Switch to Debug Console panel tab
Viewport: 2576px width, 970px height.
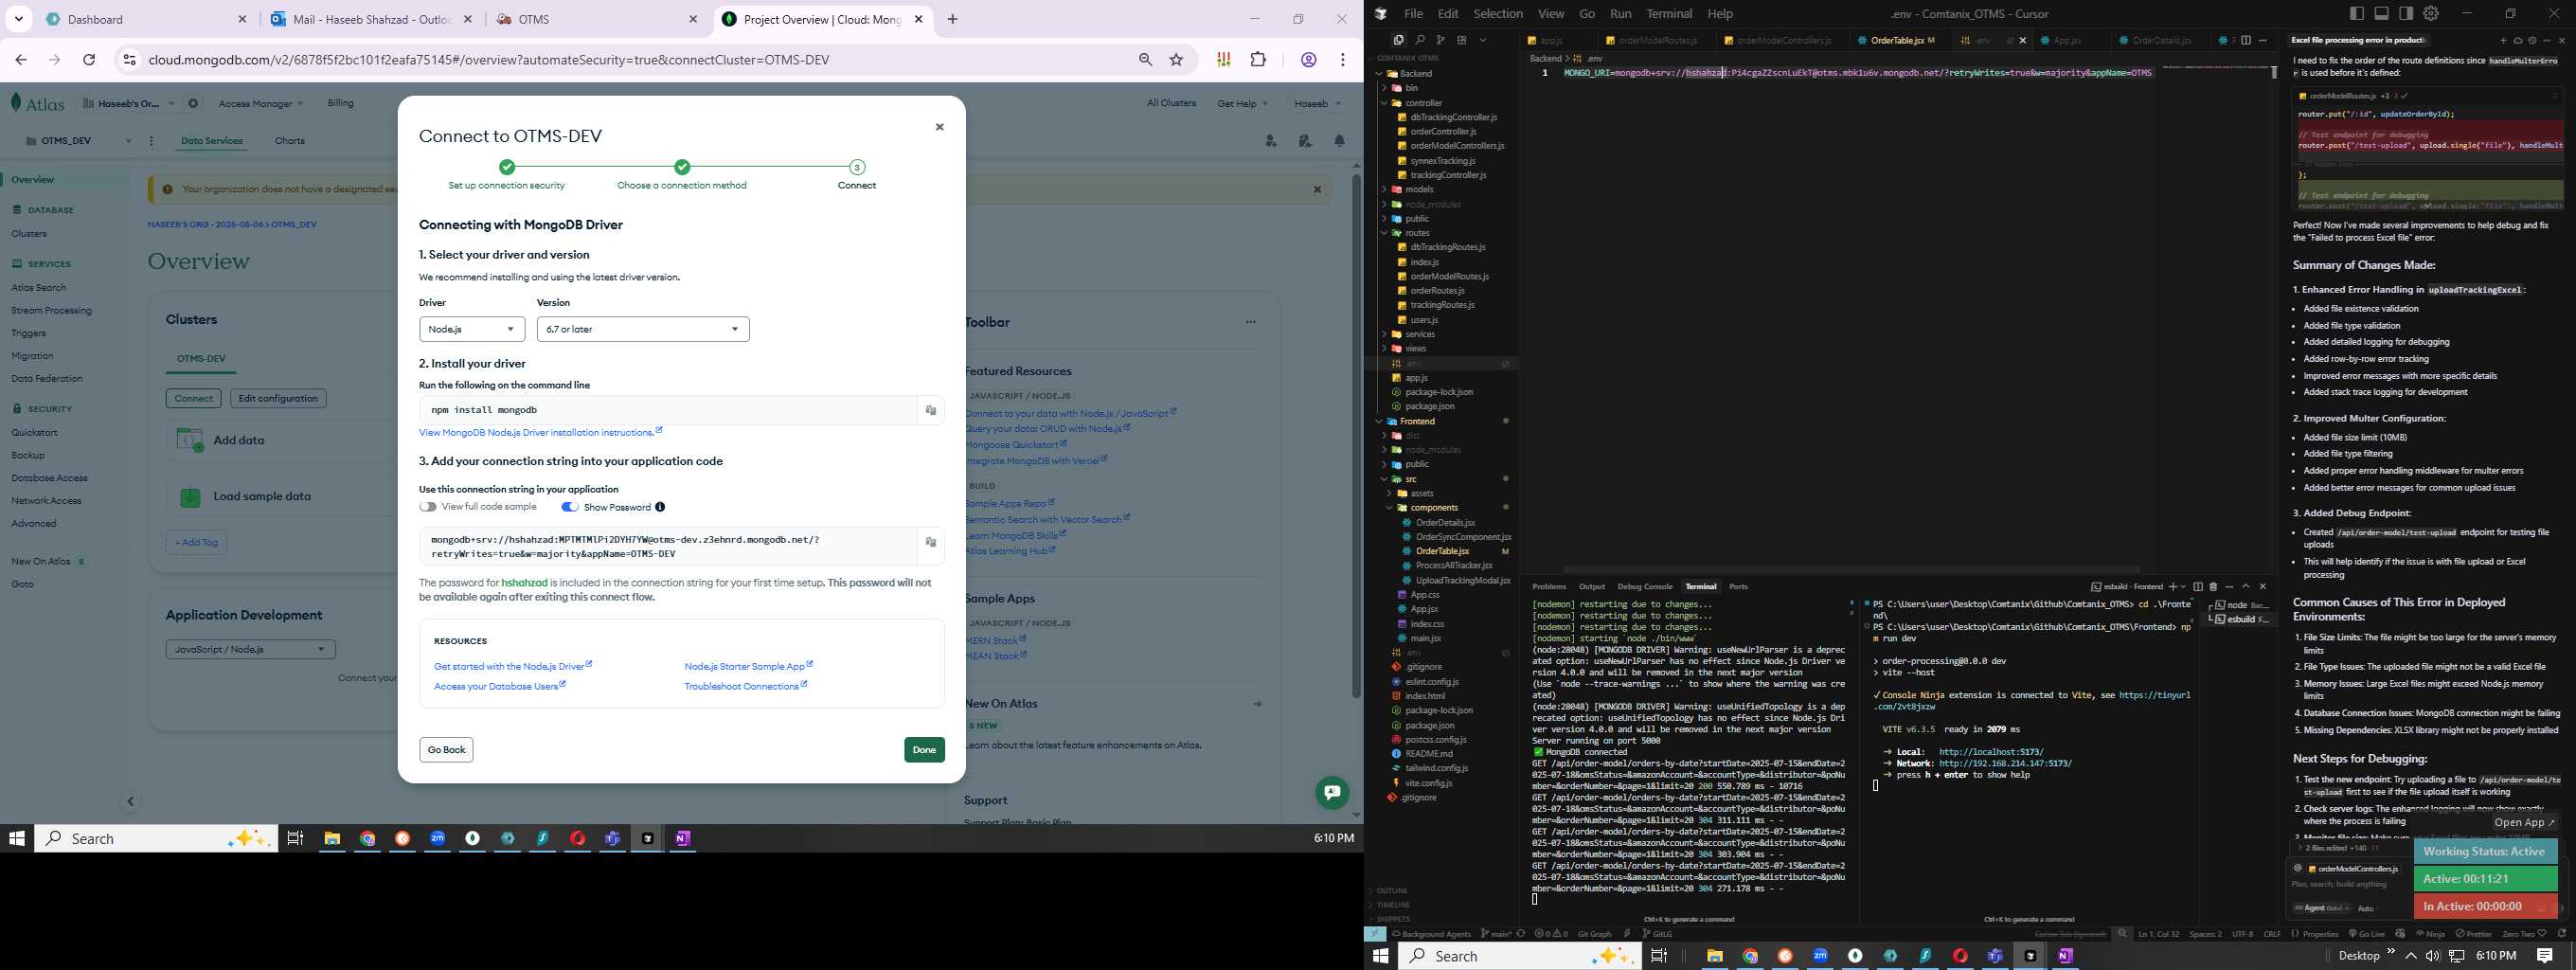coord(1644,587)
